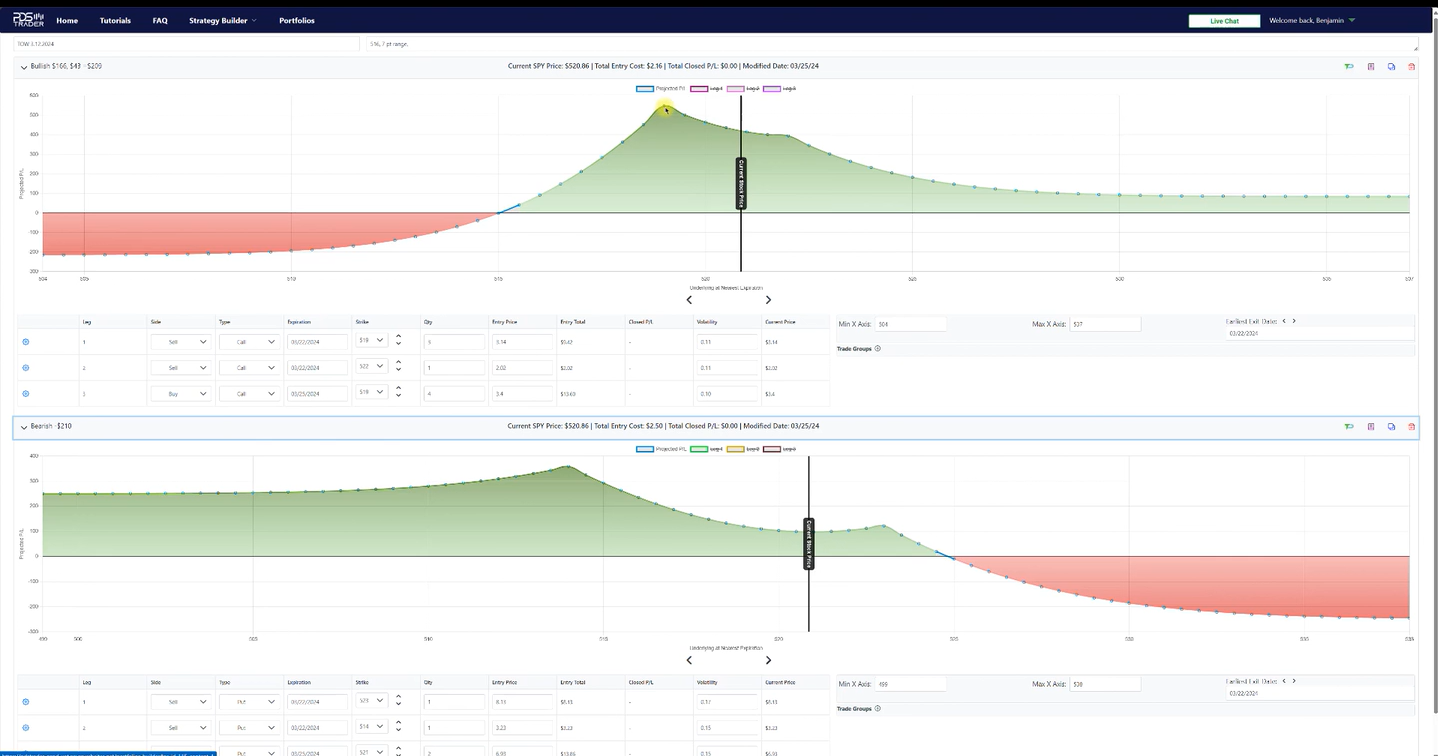Viewport: 1438px width, 756px height.
Task: Go to the Home page
Action: pyautogui.click(x=67, y=20)
